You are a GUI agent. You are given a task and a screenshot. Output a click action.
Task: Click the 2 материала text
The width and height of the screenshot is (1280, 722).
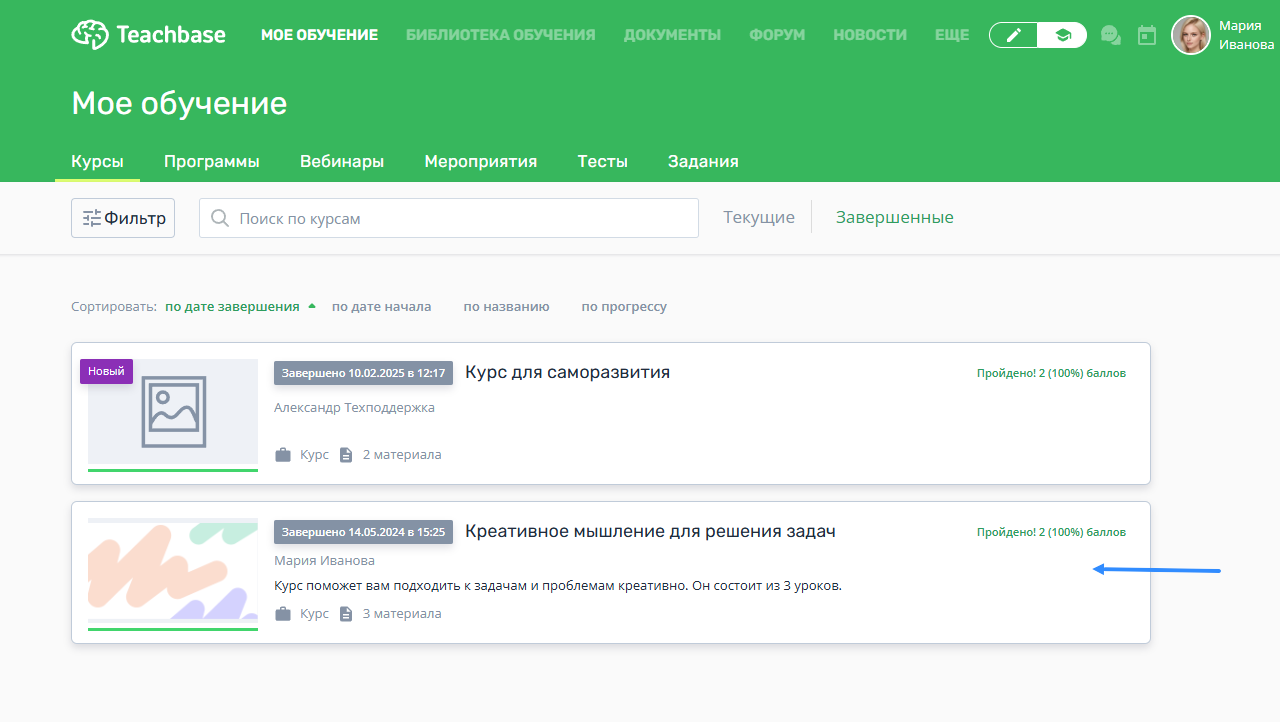tap(402, 455)
